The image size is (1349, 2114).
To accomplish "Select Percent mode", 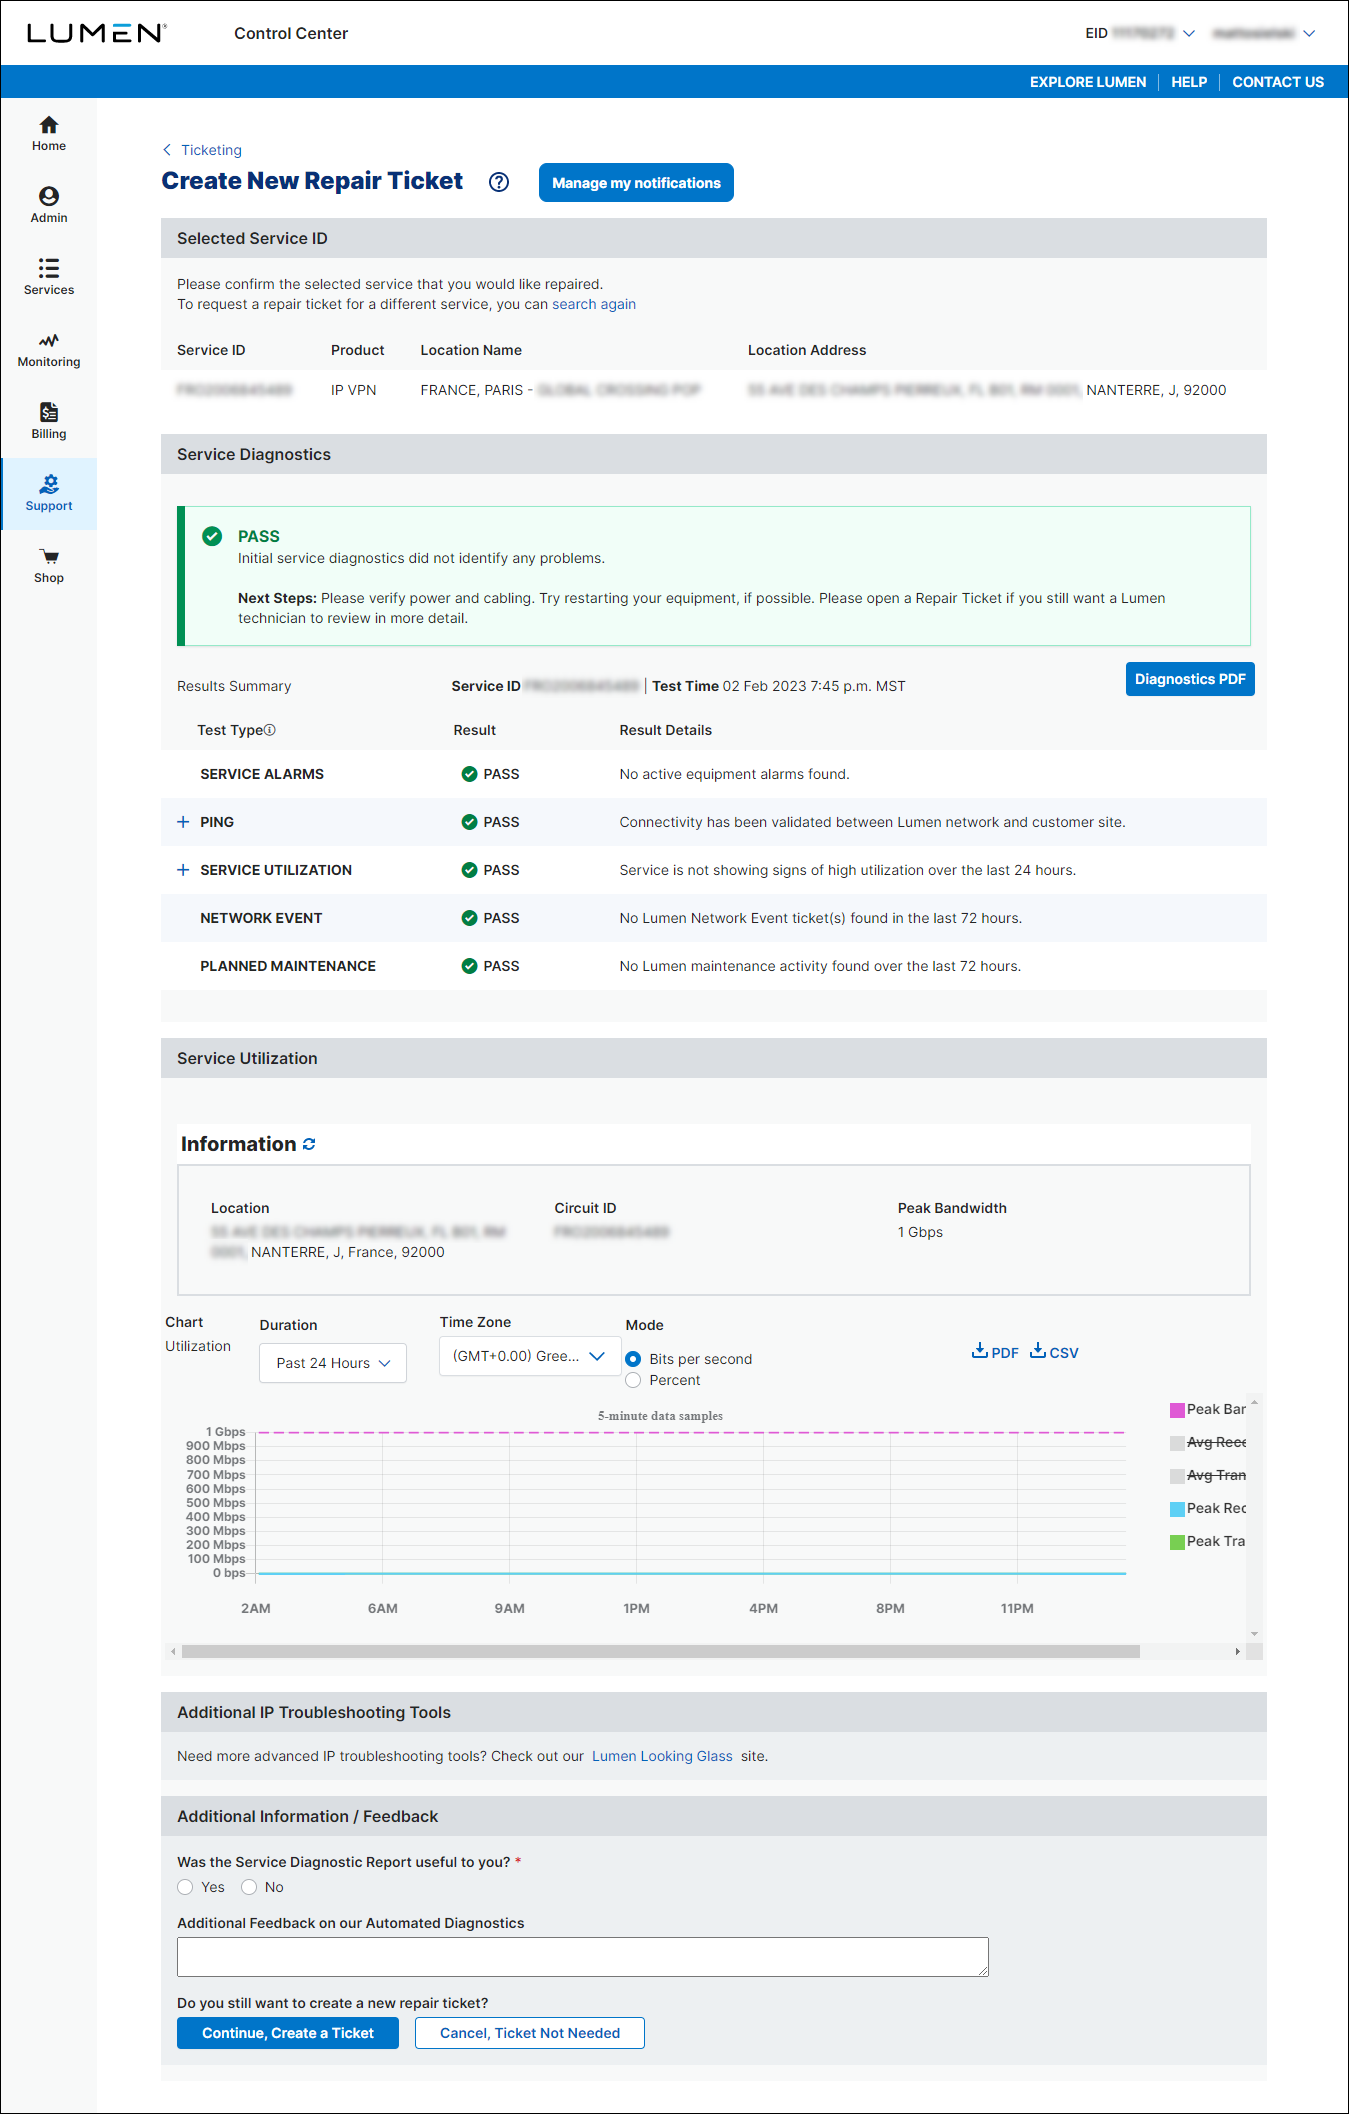I will (633, 1380).
